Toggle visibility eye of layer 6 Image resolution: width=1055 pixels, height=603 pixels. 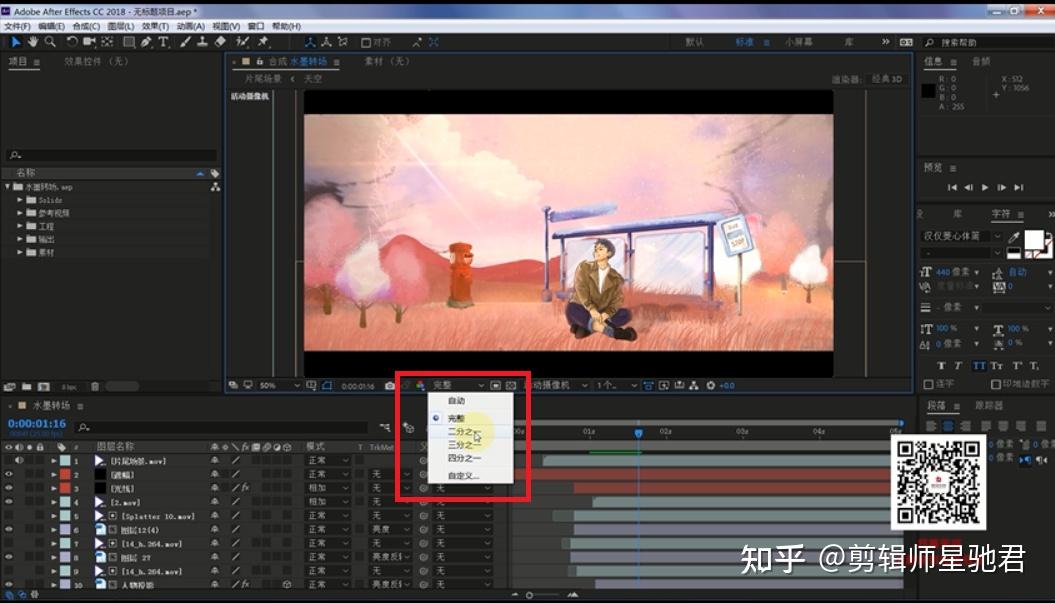[x=9, y=530]
